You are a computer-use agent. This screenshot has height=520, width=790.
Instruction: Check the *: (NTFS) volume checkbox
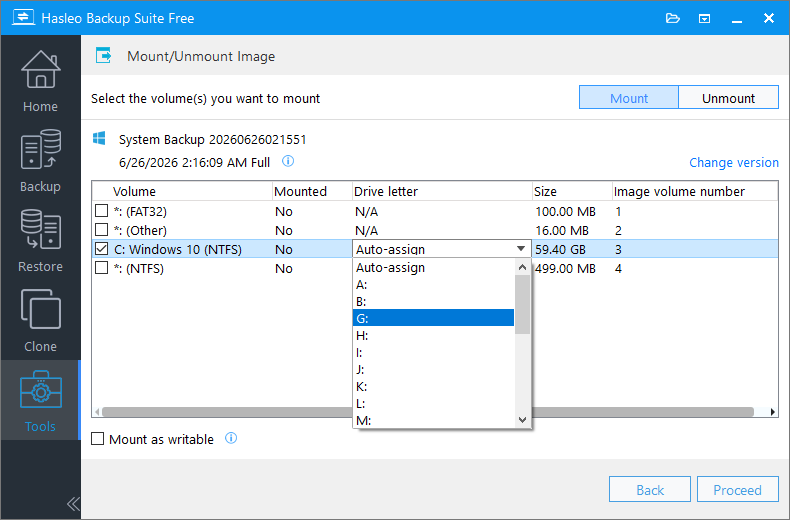(x=102, y=268)
